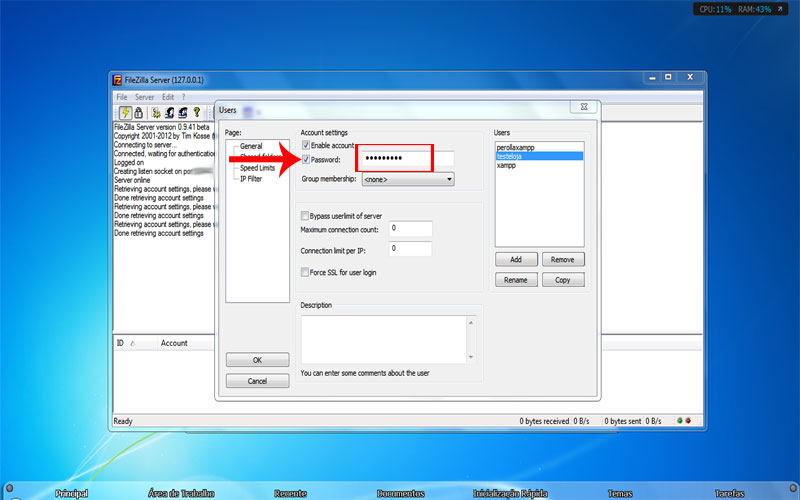Image resolution: width=800 pixels, height=500 pixels.
Task: Click the lightning bolt server-active toolbar icon
Action: 124,113
